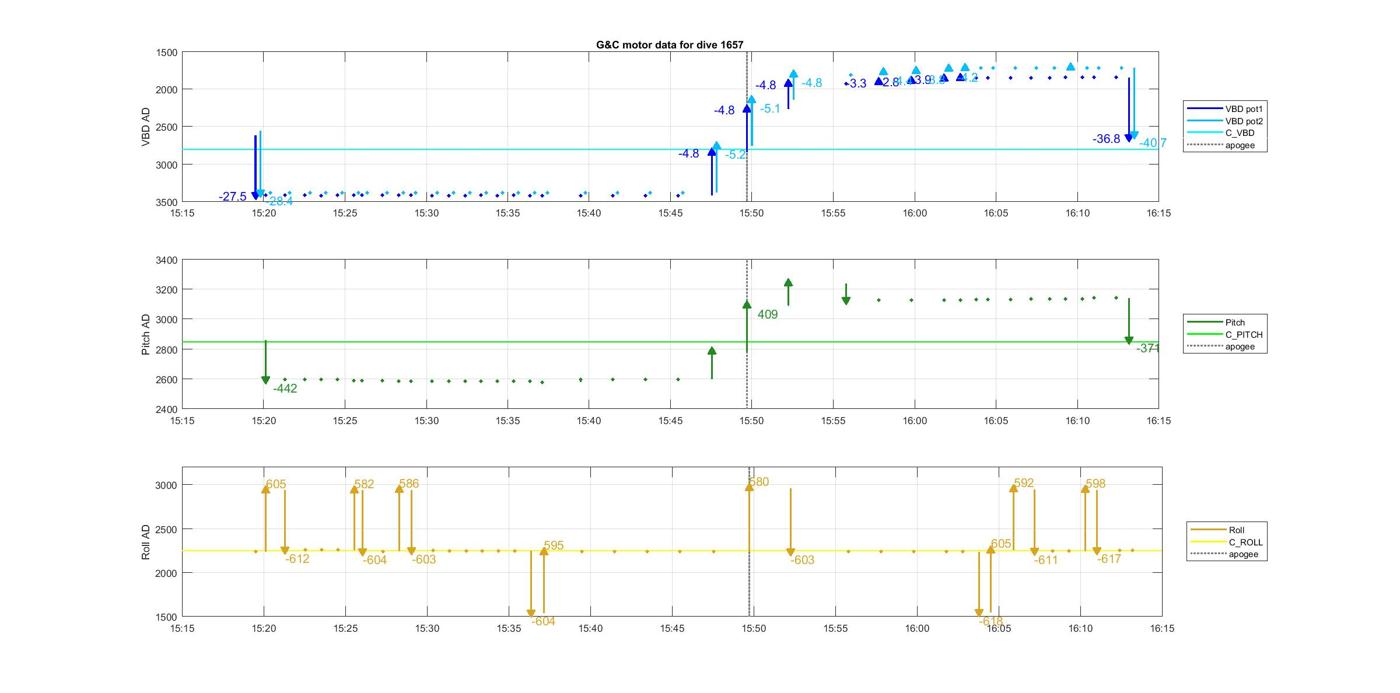Click the "586" roll data label
Image resolution: width=1400 pixels, height=693 pixels.
pyautogui.click(x=409, y=484)
